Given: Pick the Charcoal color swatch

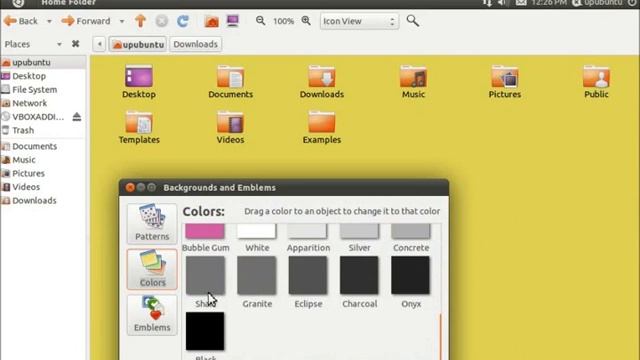Looking at the screenshot, I should coord(359,275).
